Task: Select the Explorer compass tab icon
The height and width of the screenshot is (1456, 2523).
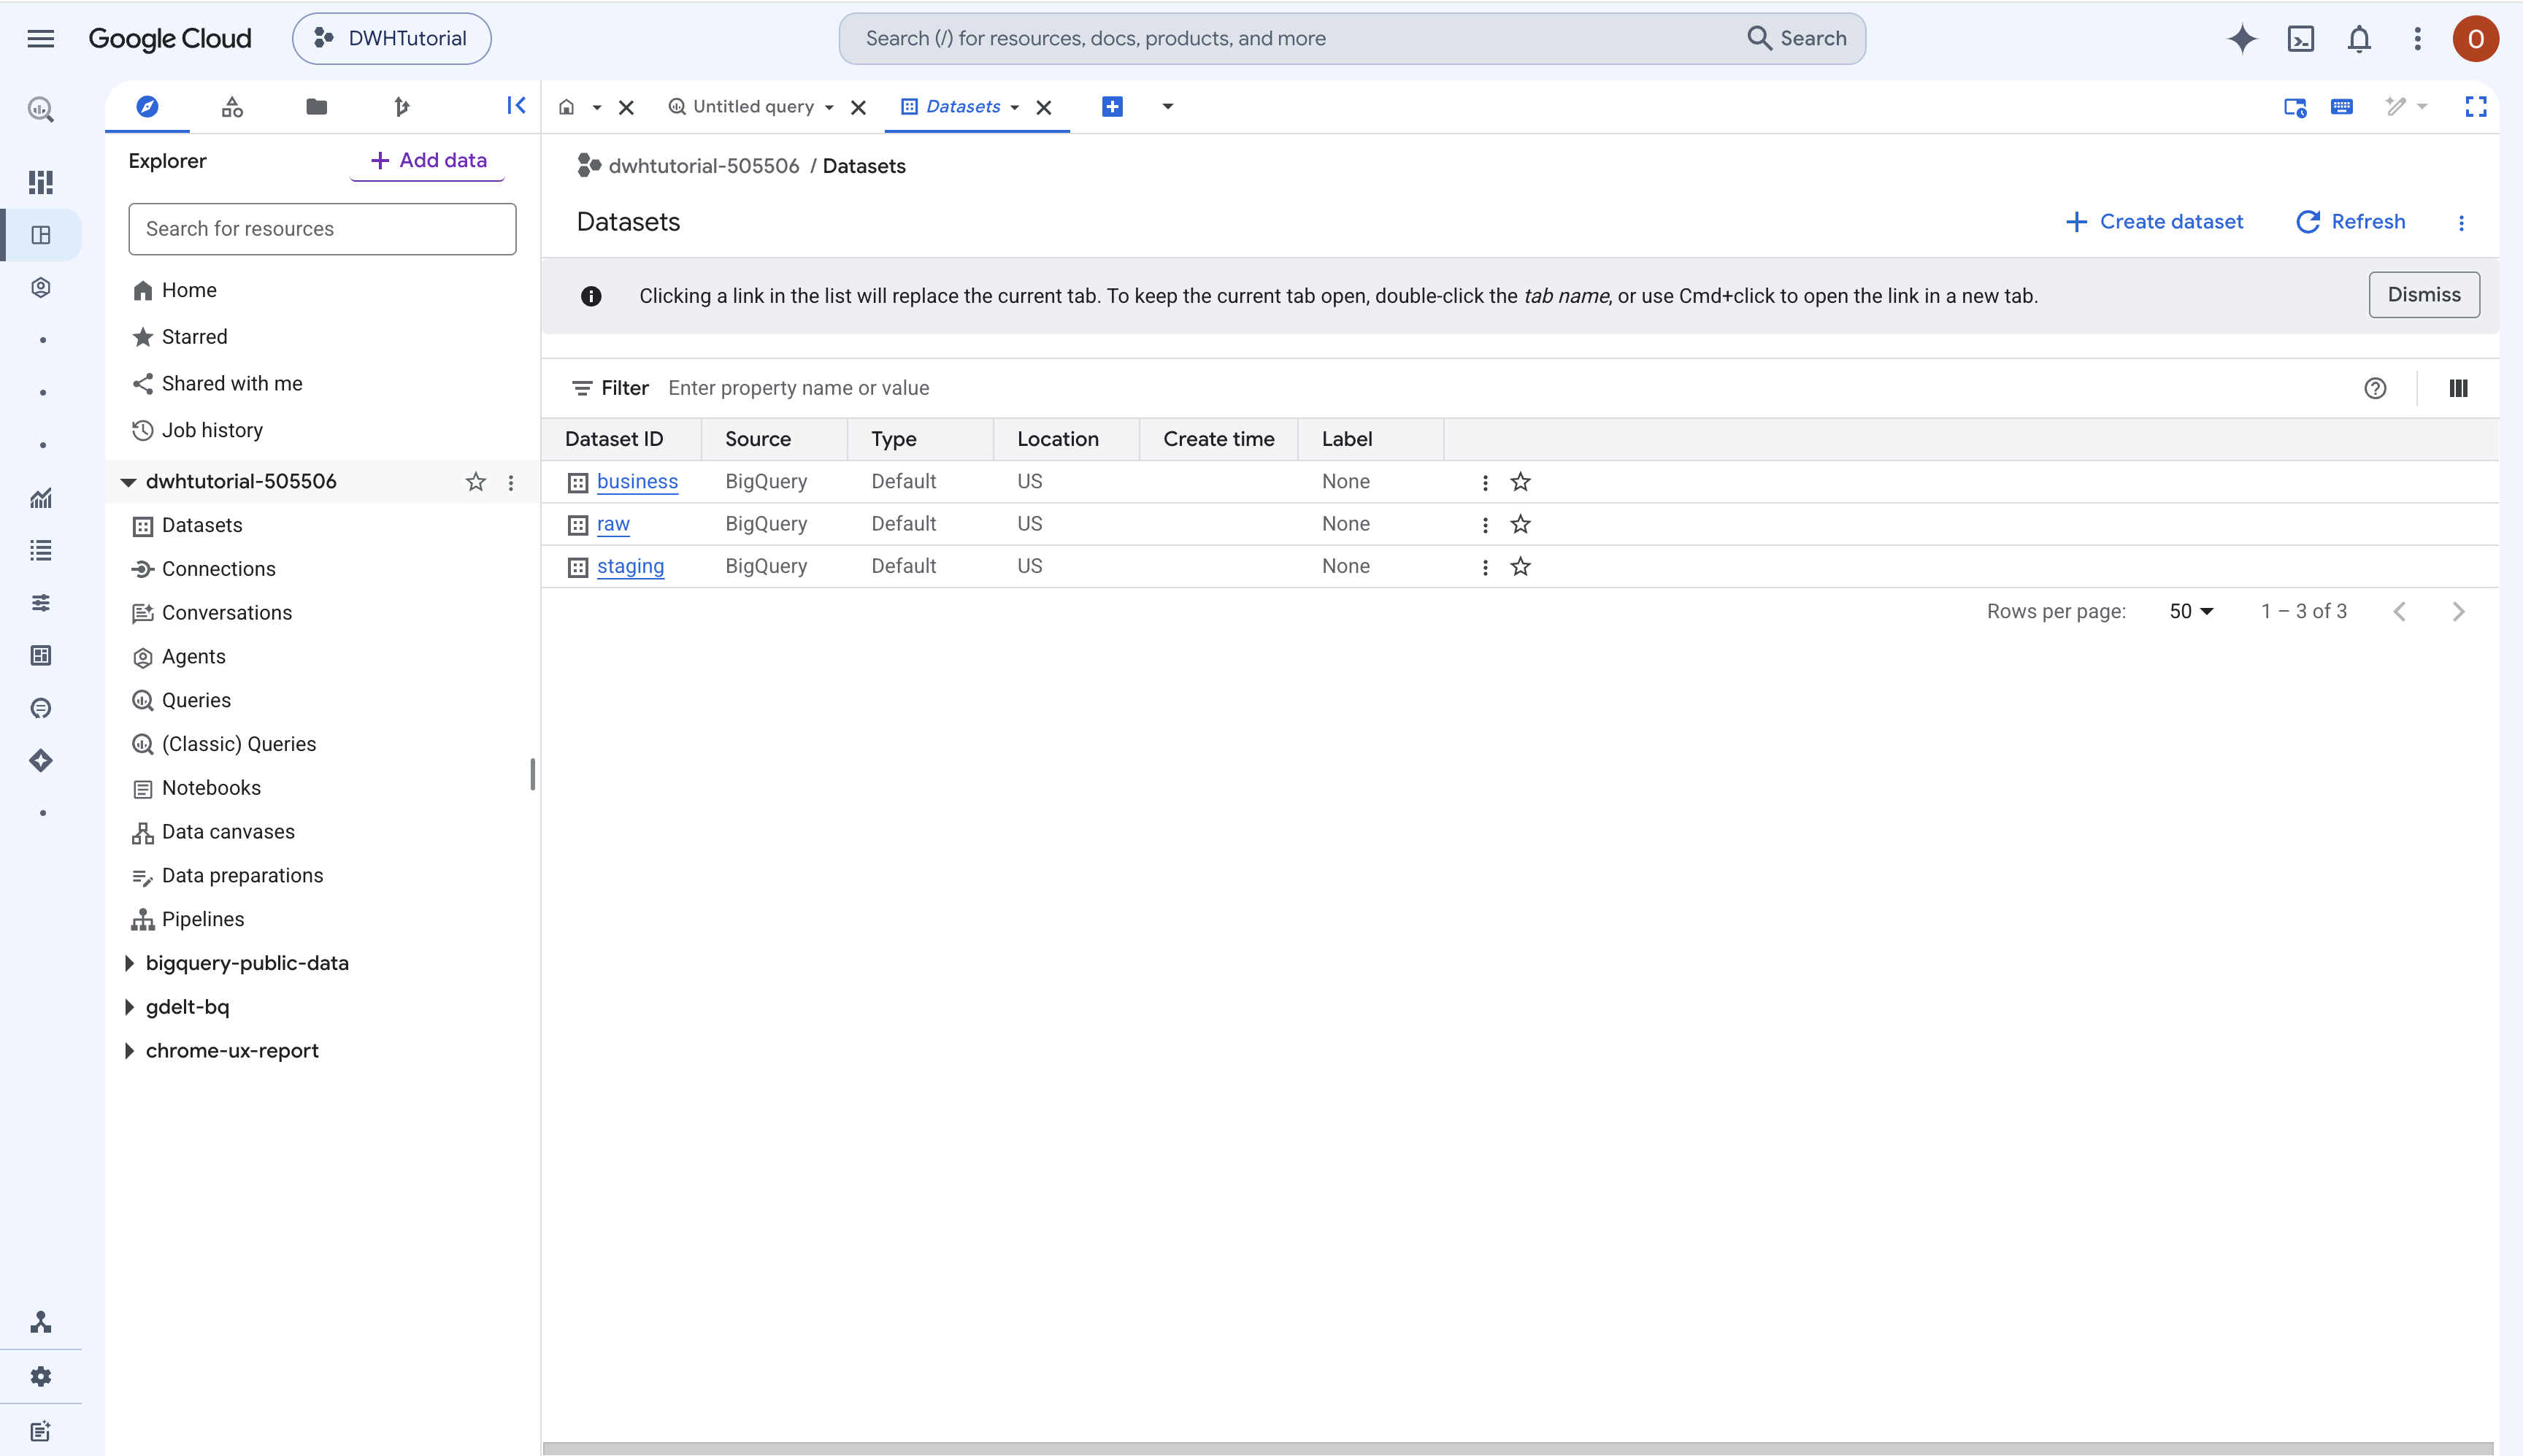Action: (147, 106)
